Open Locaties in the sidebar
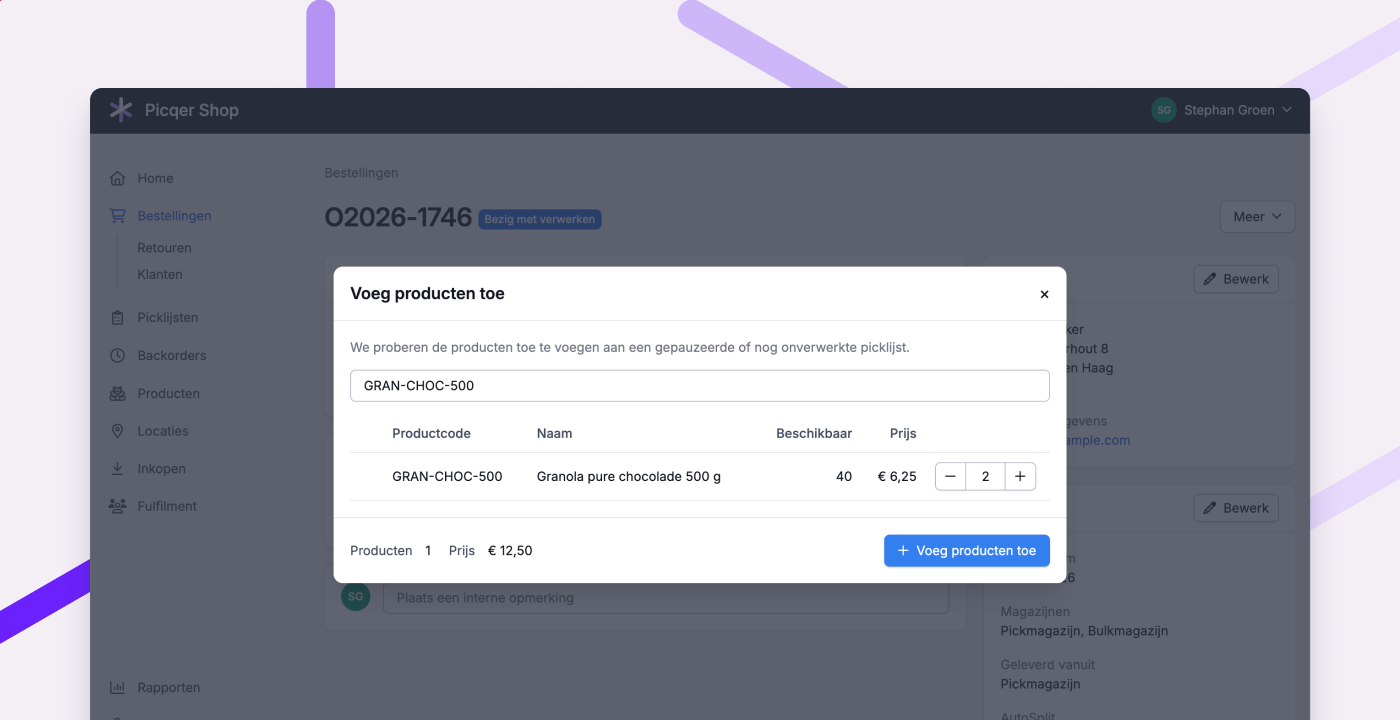Image resolution: width=1400 pixels, height=720 pixels. 163,431
